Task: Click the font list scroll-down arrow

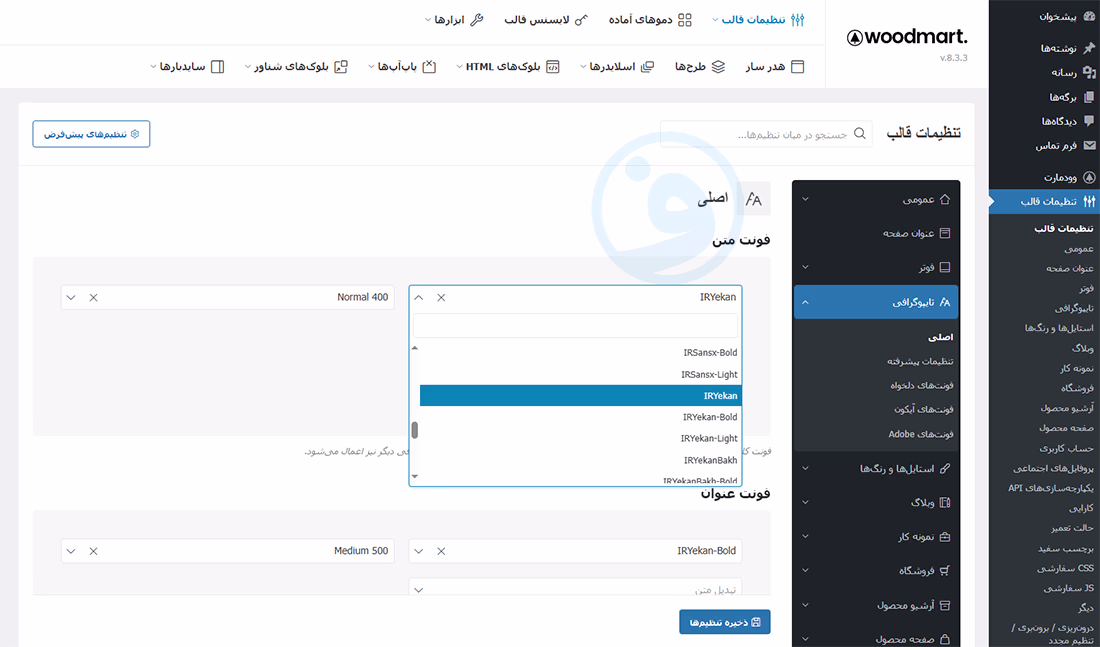Action: coord(415,476)
